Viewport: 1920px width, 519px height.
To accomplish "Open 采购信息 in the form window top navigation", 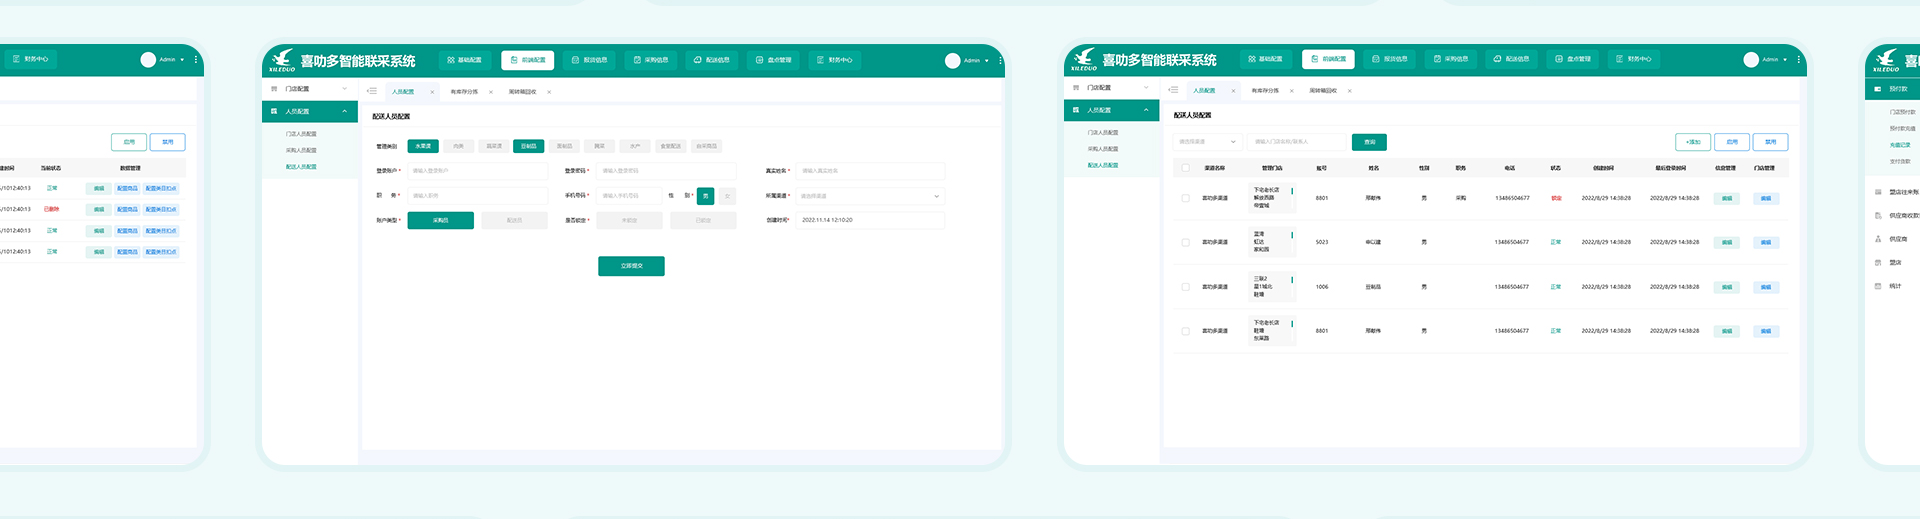I will click(650, 60).
